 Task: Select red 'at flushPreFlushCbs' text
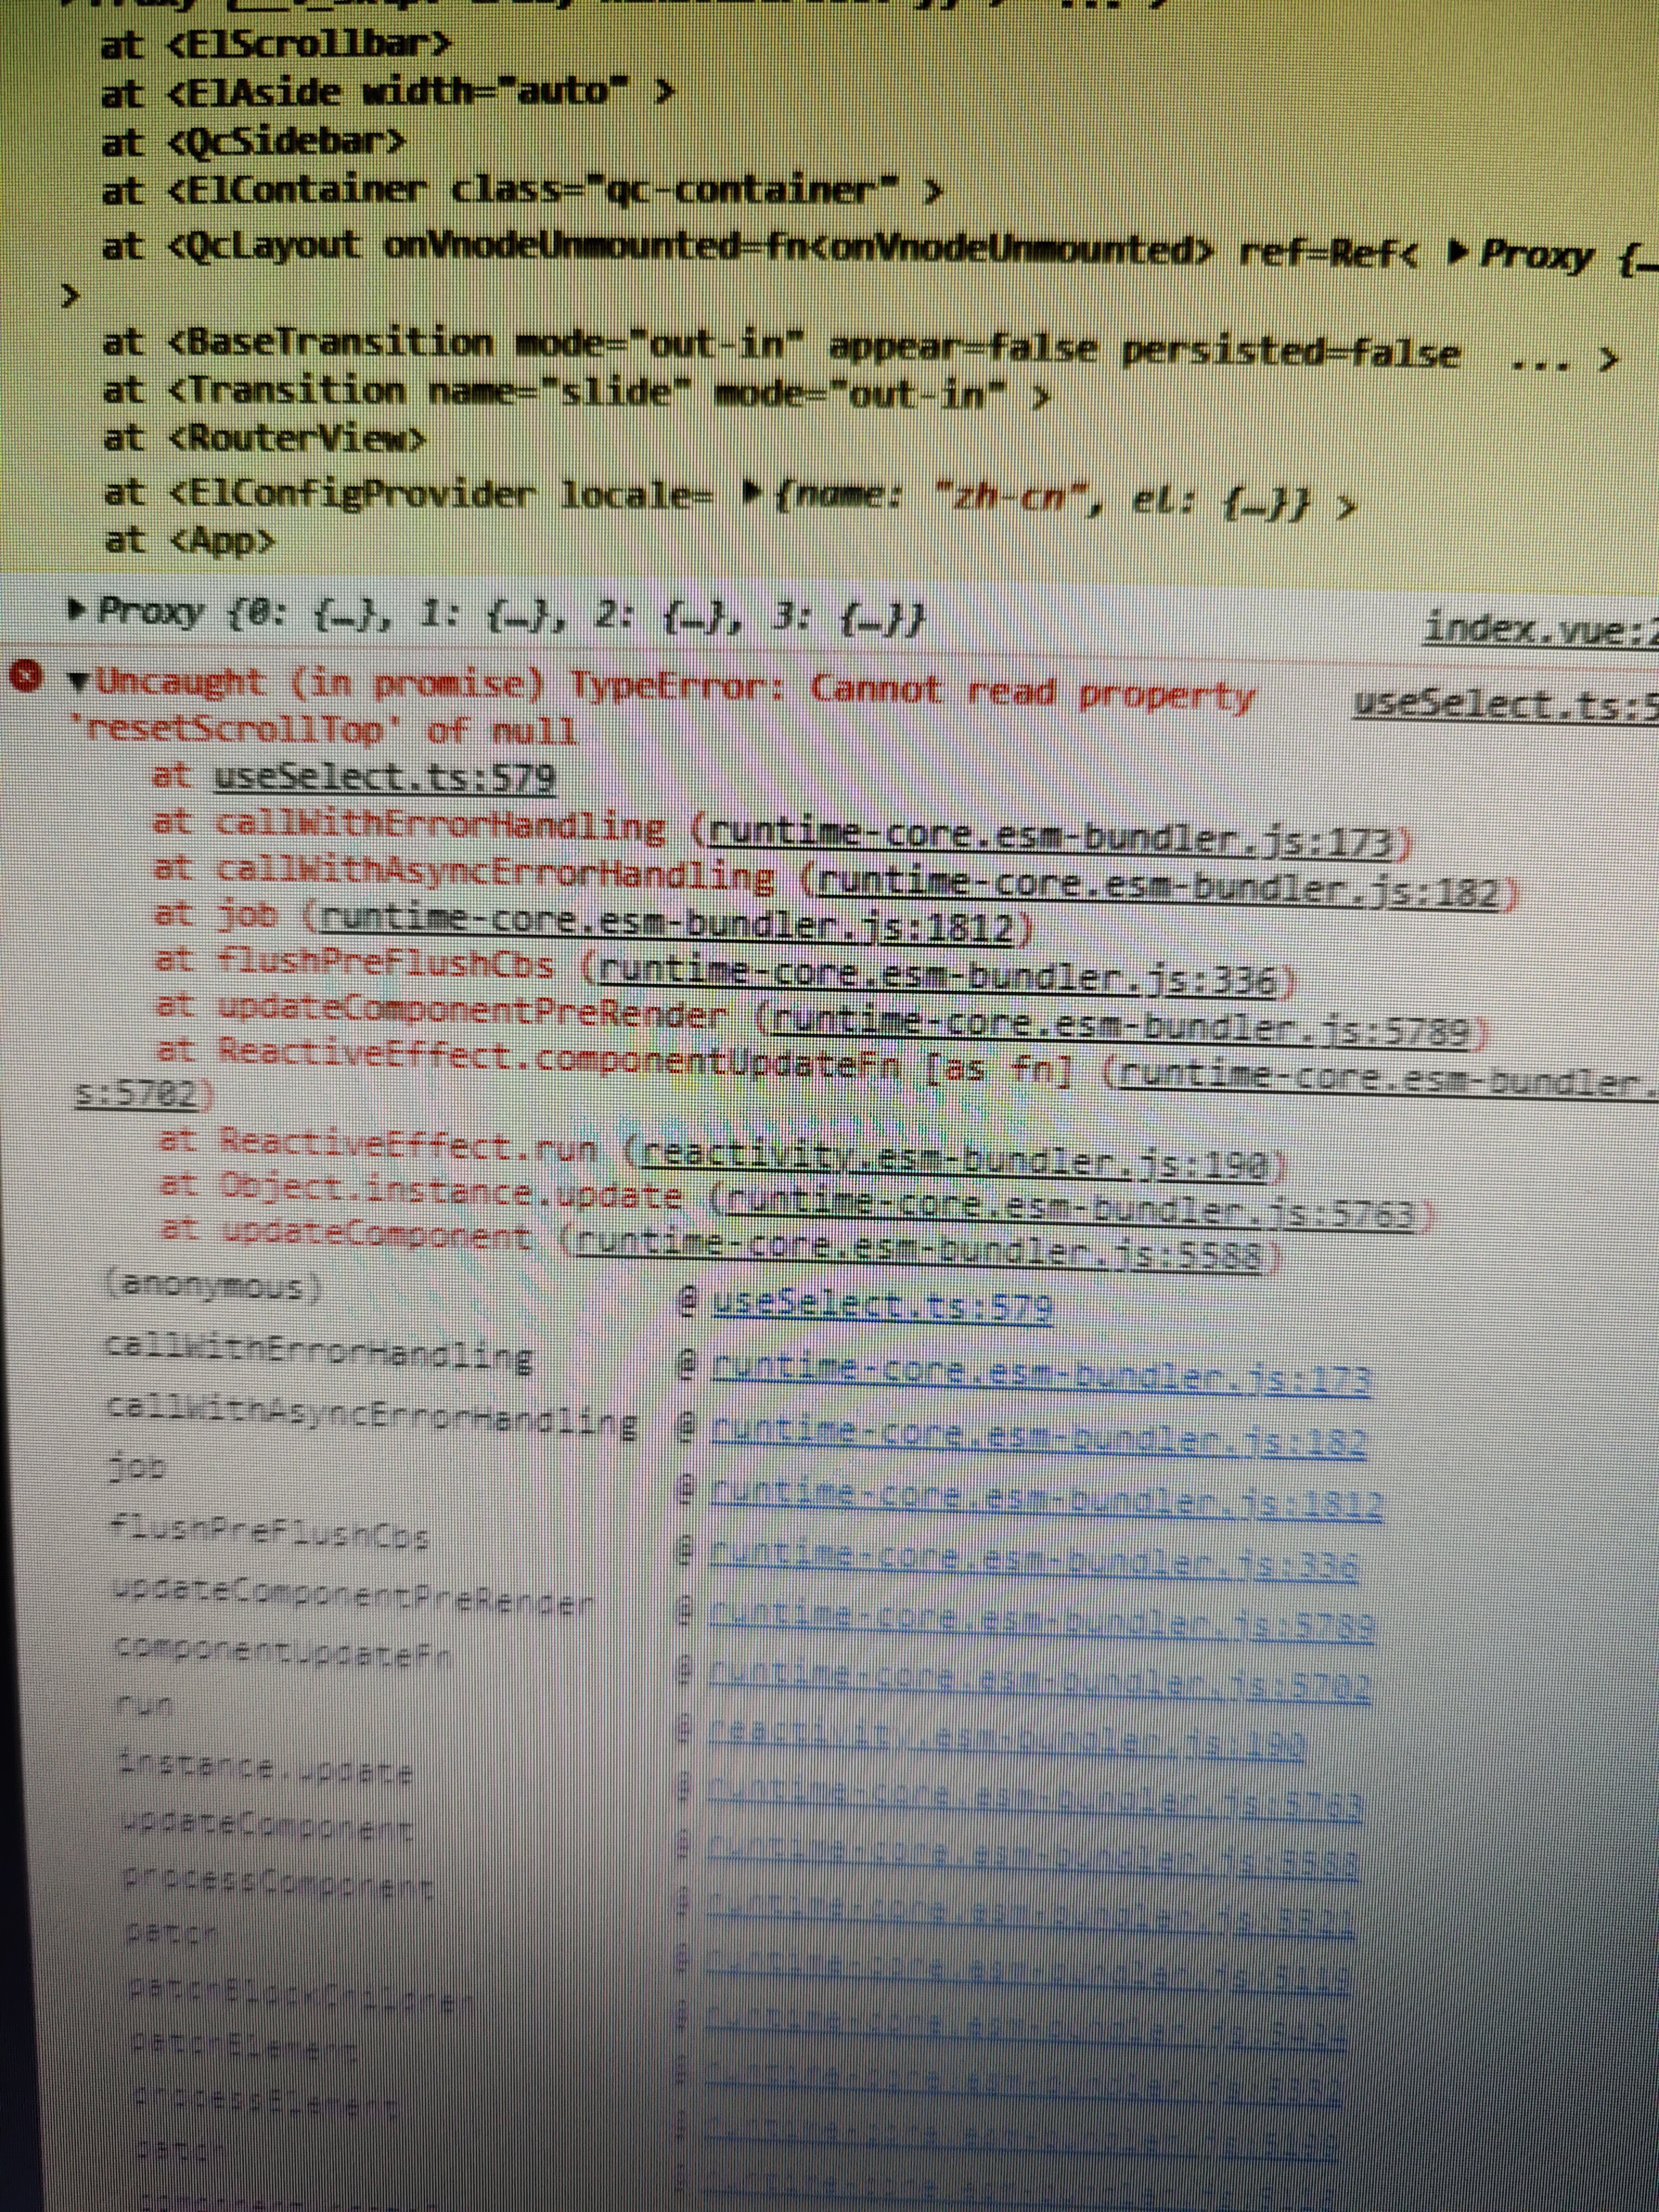355,963
